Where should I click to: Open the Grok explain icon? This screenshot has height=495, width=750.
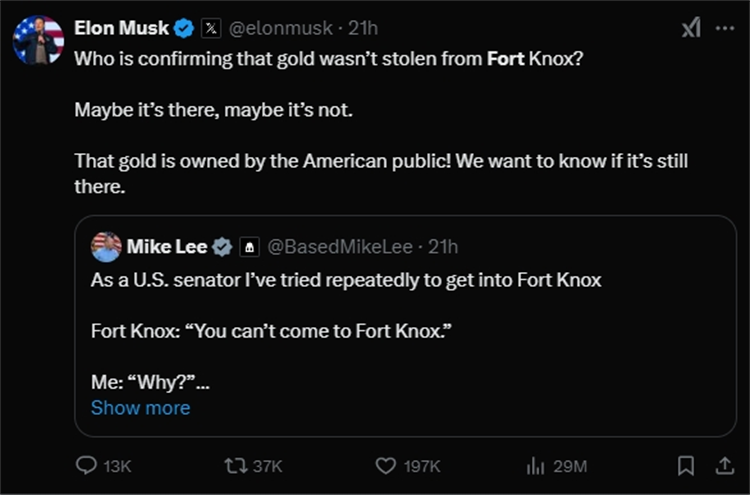691,28
